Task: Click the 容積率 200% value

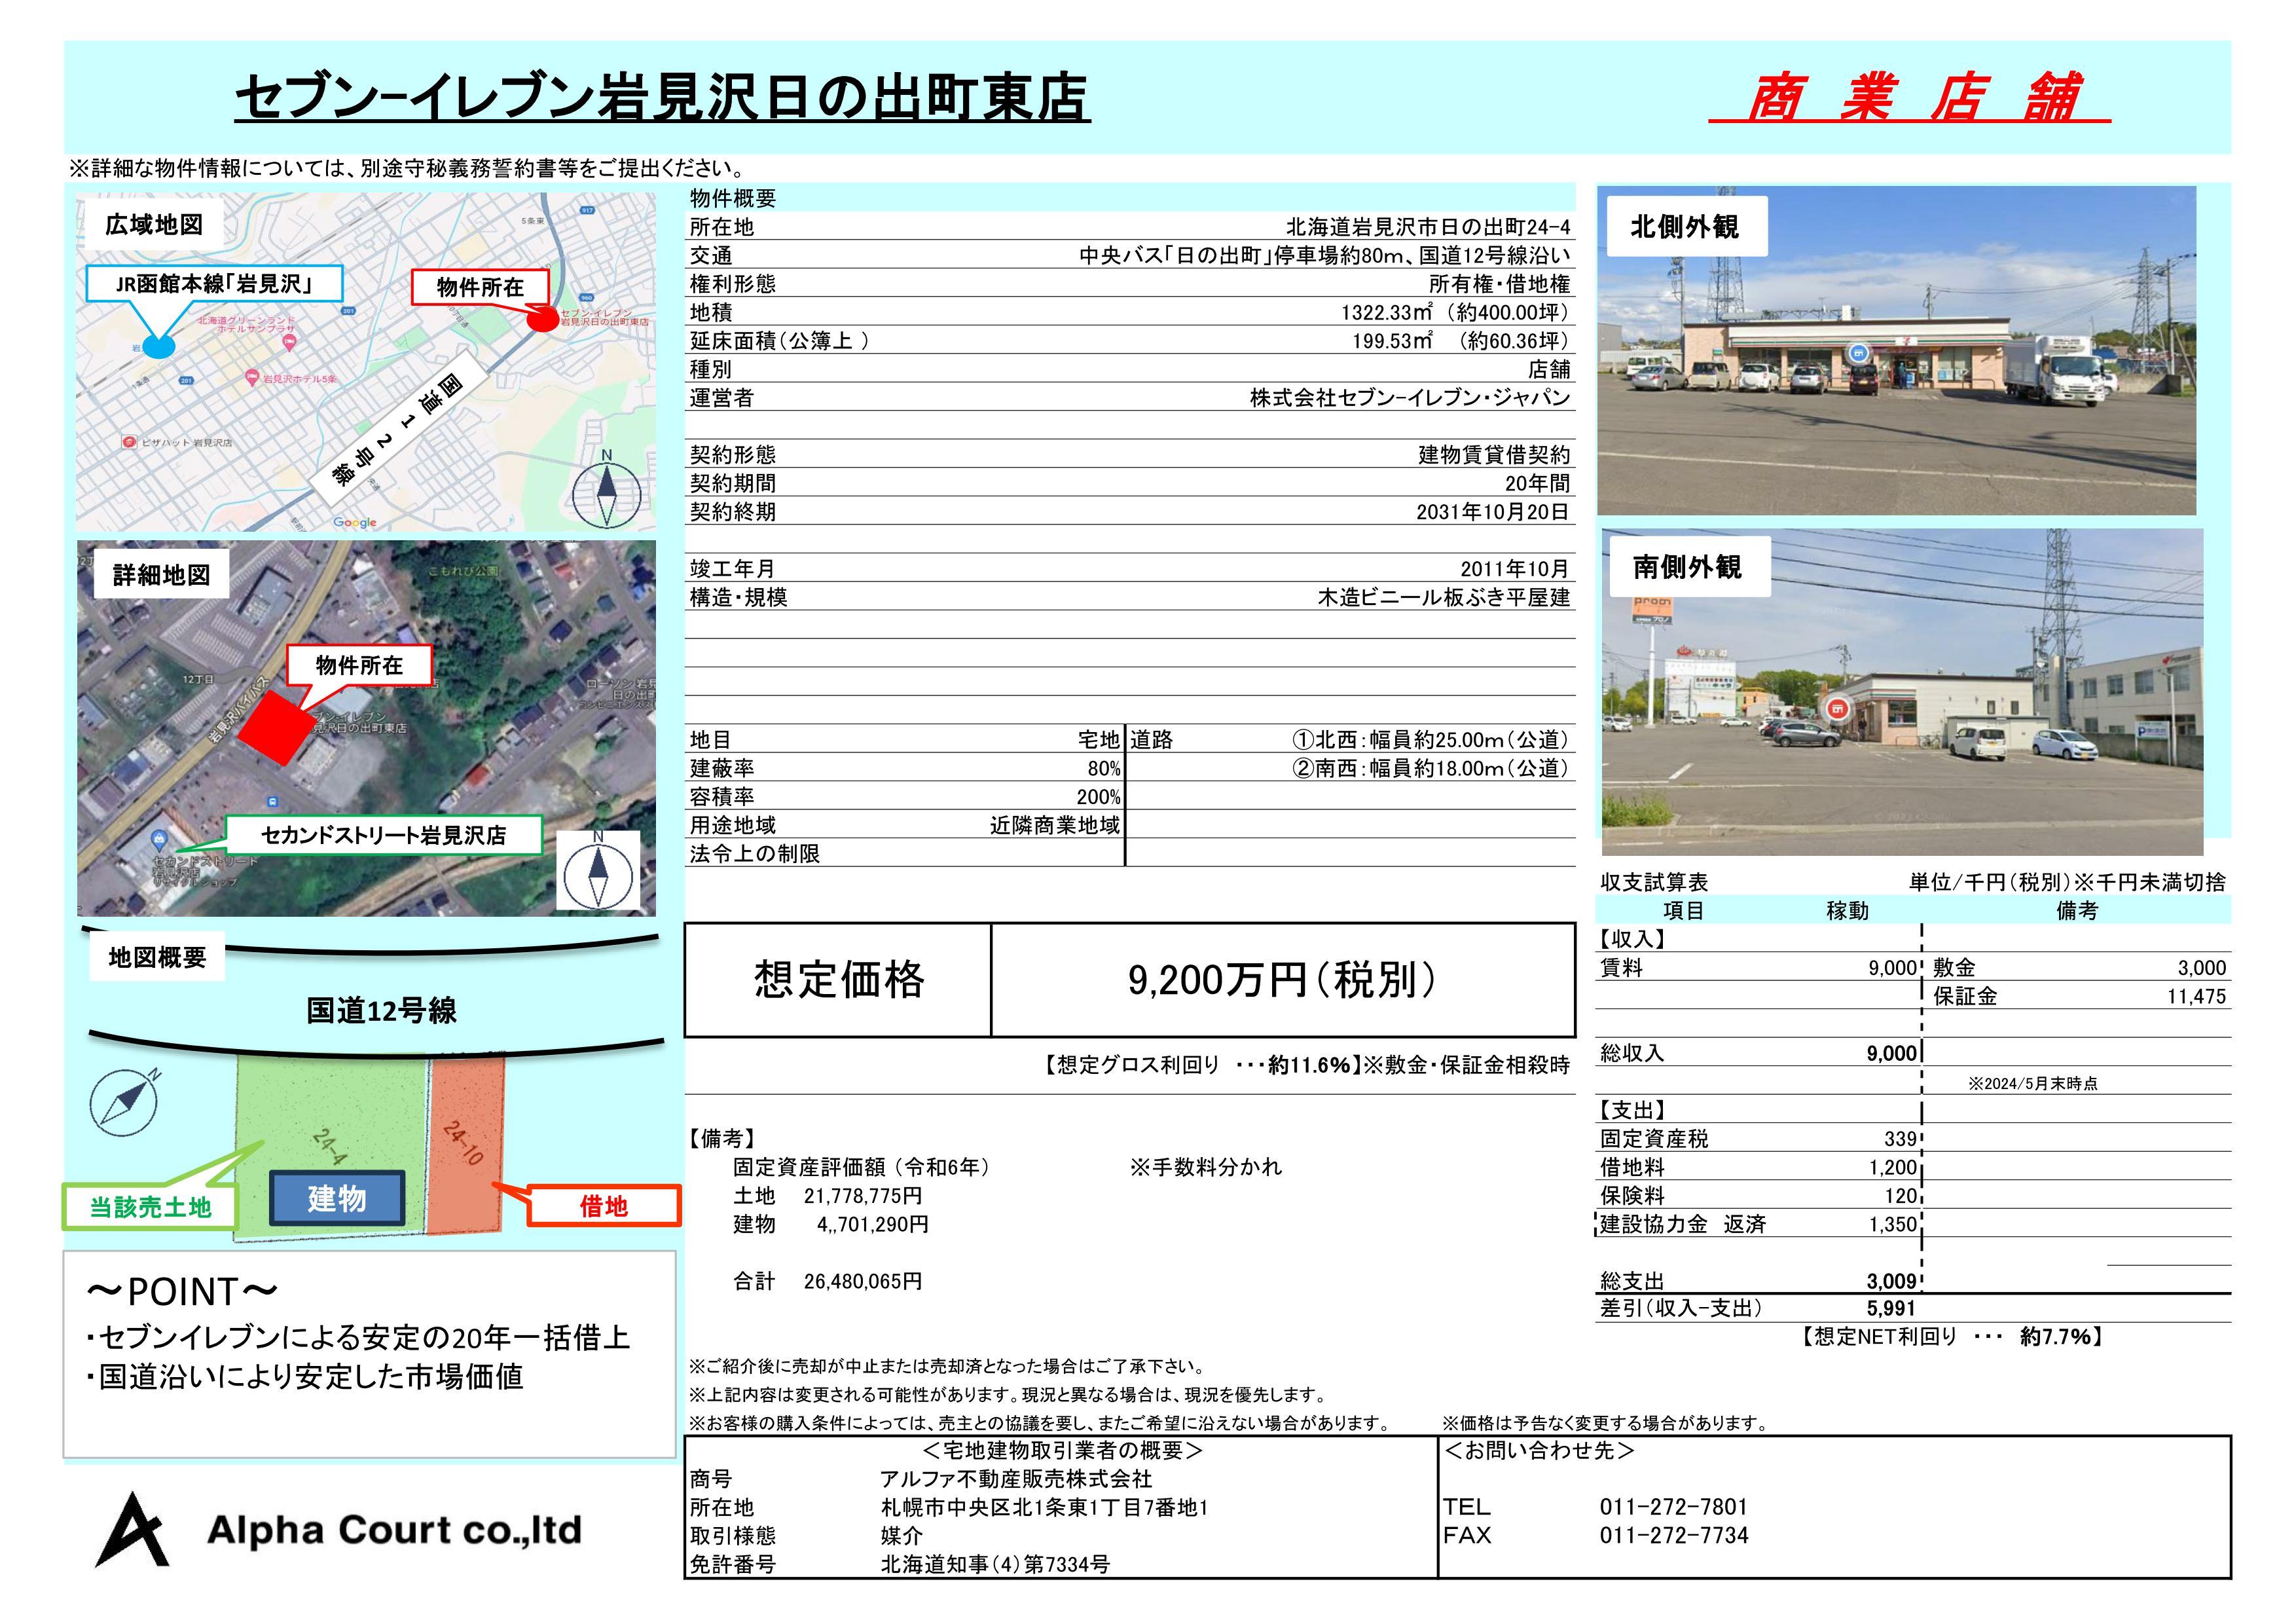Action: click(x=1098, y=797)
